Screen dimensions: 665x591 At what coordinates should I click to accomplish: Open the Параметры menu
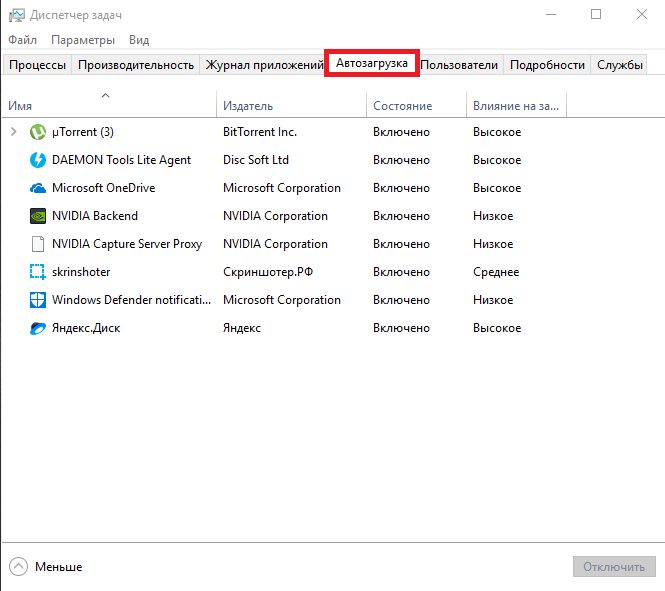pos(83,40)
